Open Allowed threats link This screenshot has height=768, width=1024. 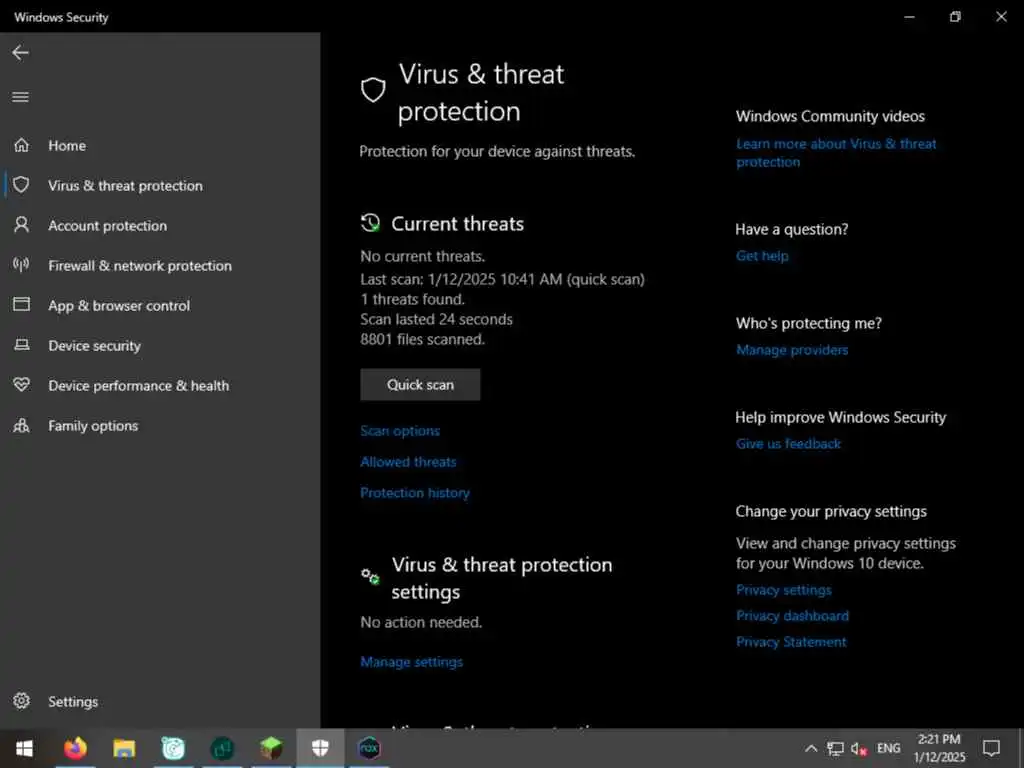click(408, 462)
